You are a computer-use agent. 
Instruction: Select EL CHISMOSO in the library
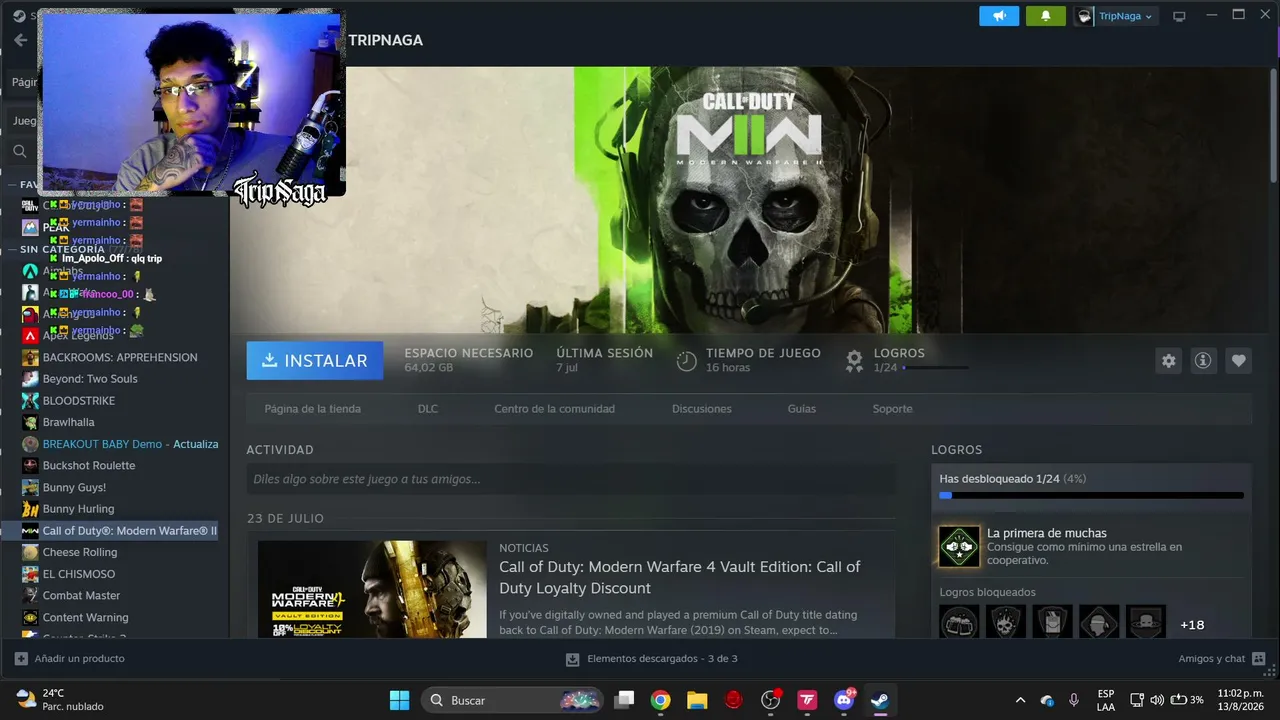tap(79, 574)
